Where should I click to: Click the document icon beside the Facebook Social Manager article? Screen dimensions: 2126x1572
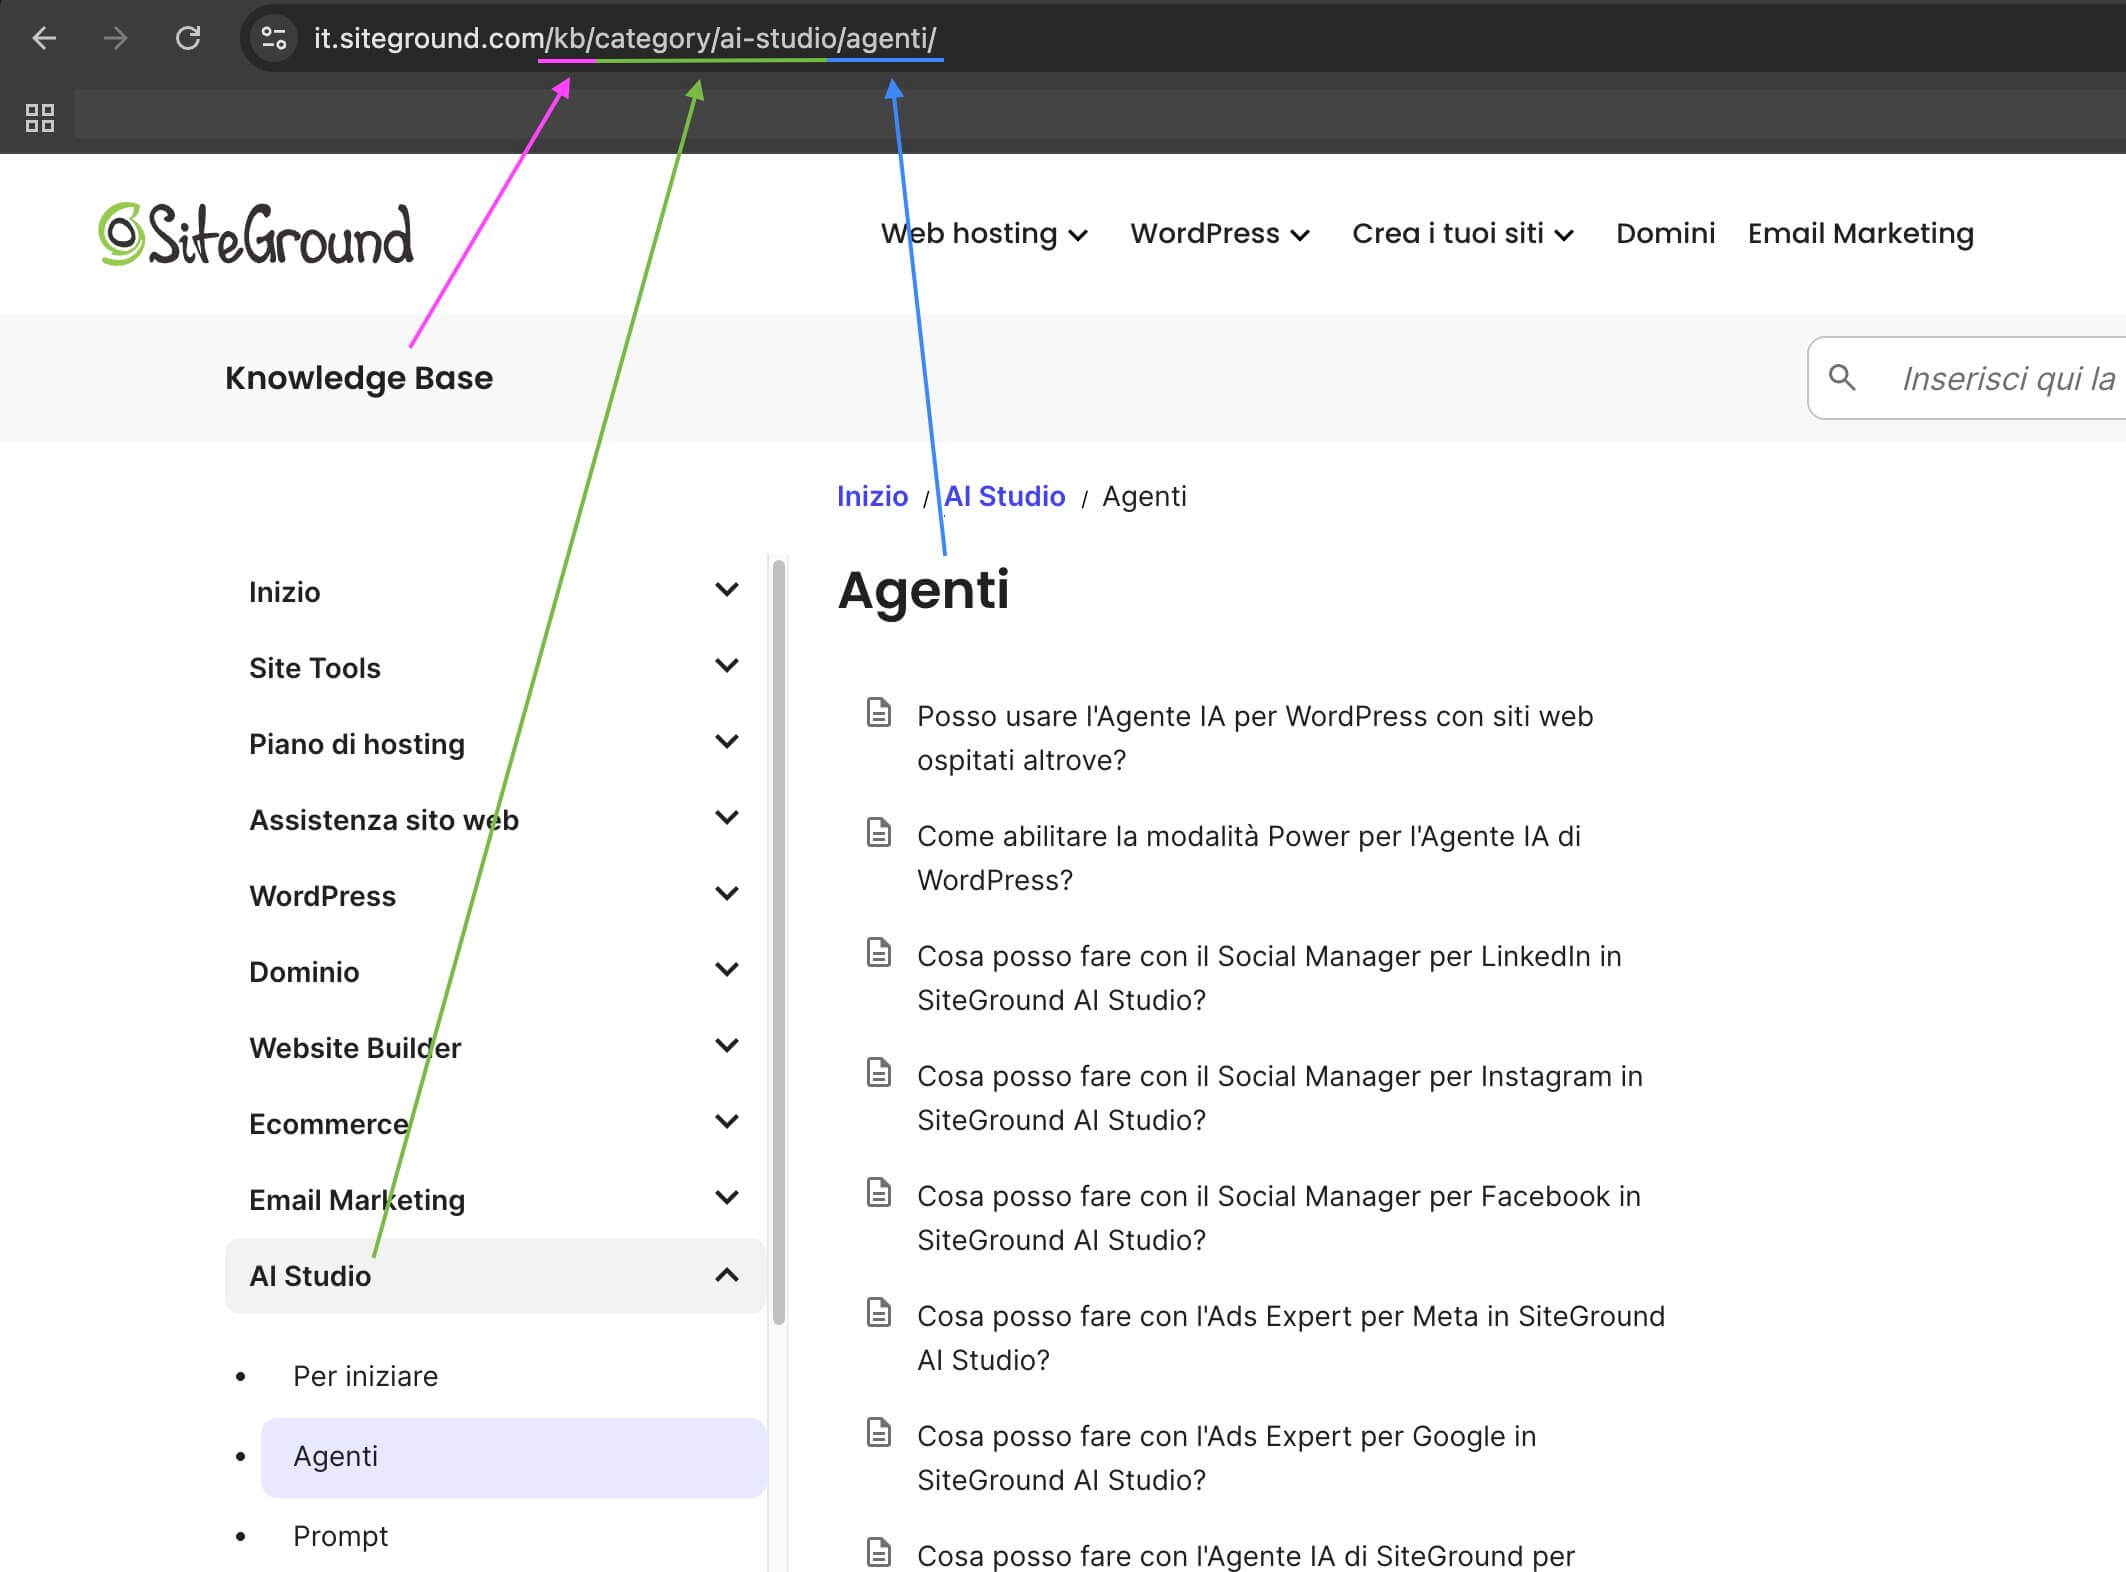pyautogui.click(x=880, y=1193)
